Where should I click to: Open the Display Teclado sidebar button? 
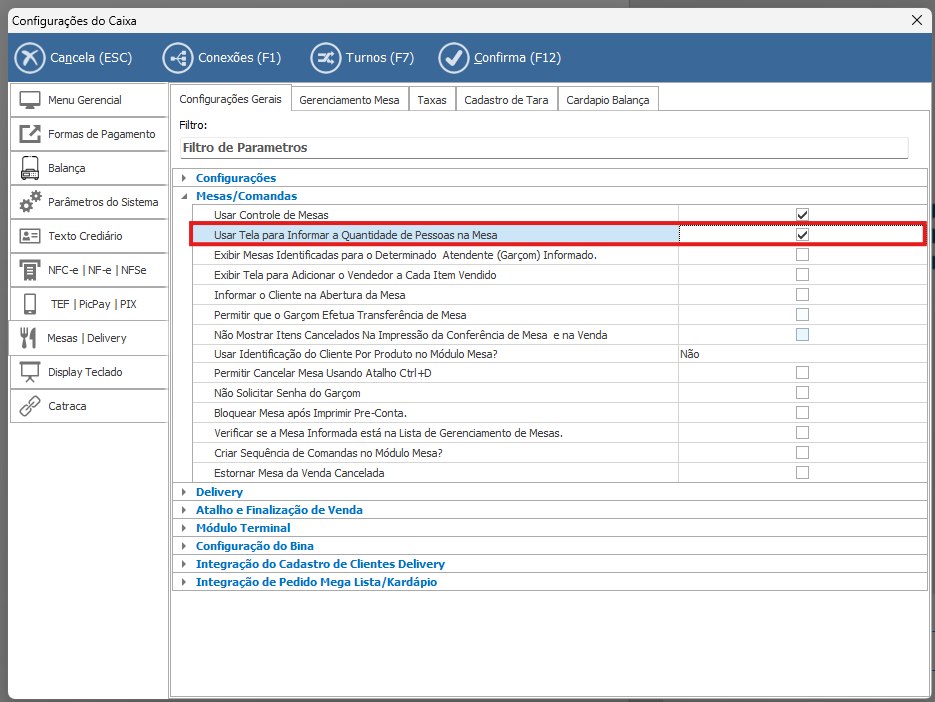pyautogui.click(x=88, y=372)
